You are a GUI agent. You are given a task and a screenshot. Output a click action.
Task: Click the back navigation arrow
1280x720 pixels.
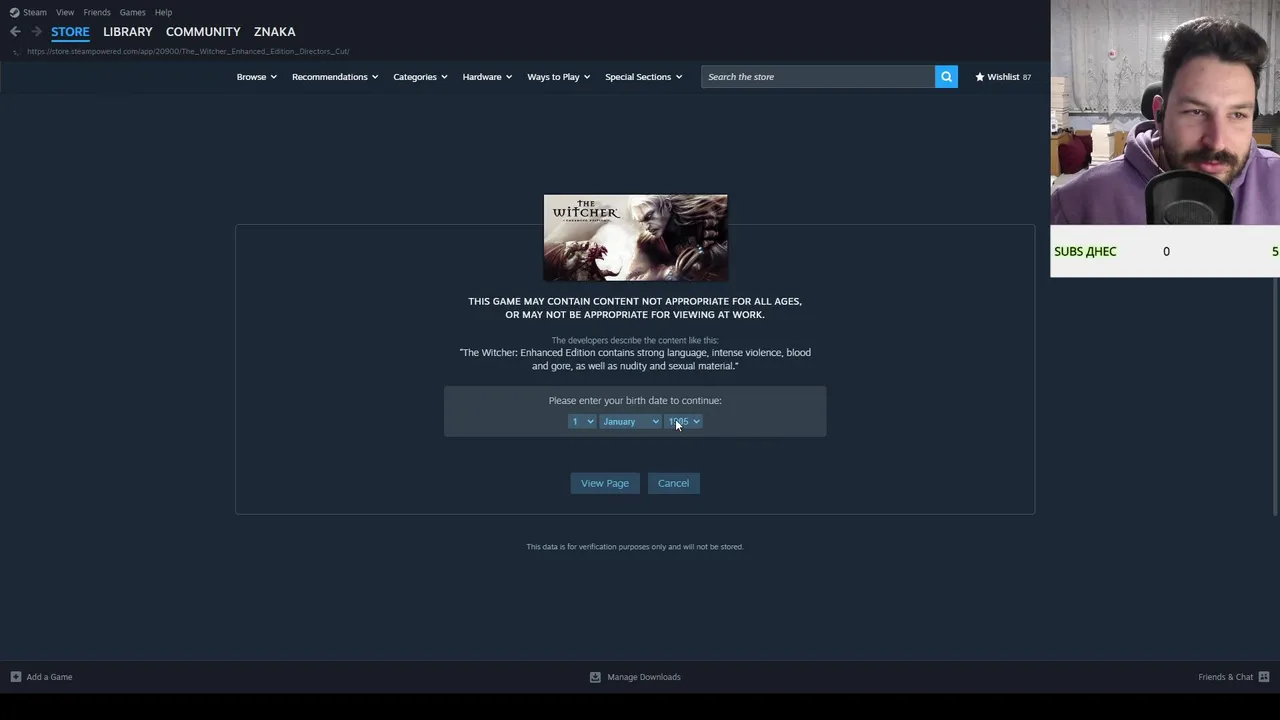pyautogui.click(x=15, y=32)
